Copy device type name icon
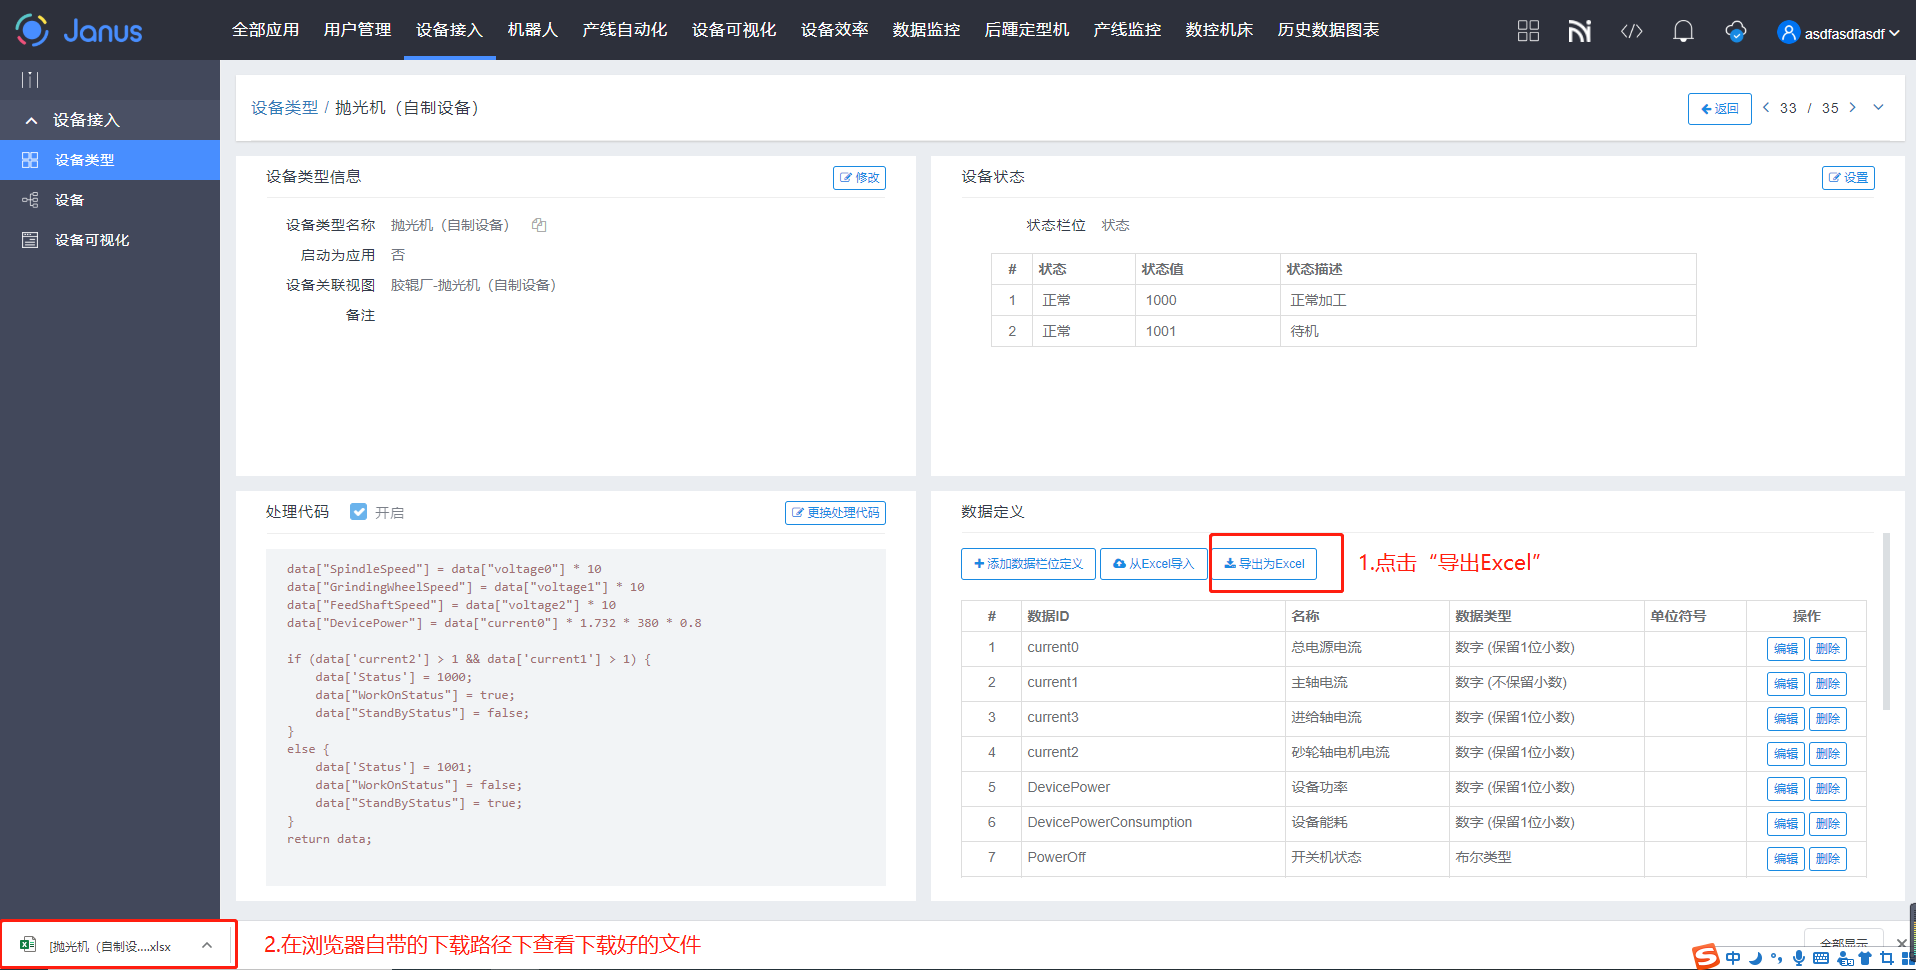The height and width of the screenshot is (970, 1916). click(539, 225)
